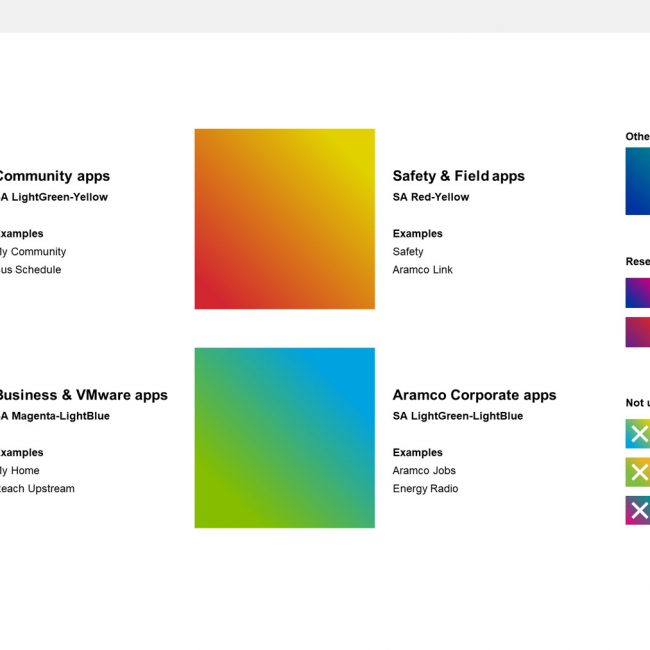Click the X on the blue-green swatch

[638, 434]
